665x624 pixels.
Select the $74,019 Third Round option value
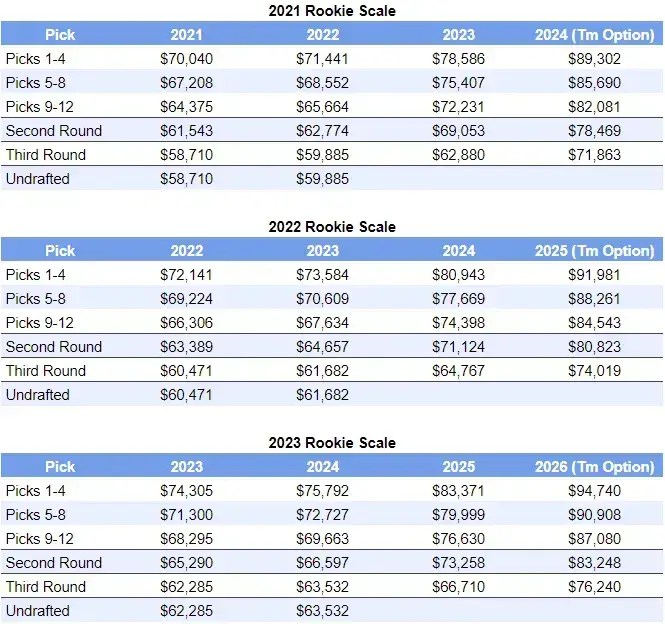[594, 371]
